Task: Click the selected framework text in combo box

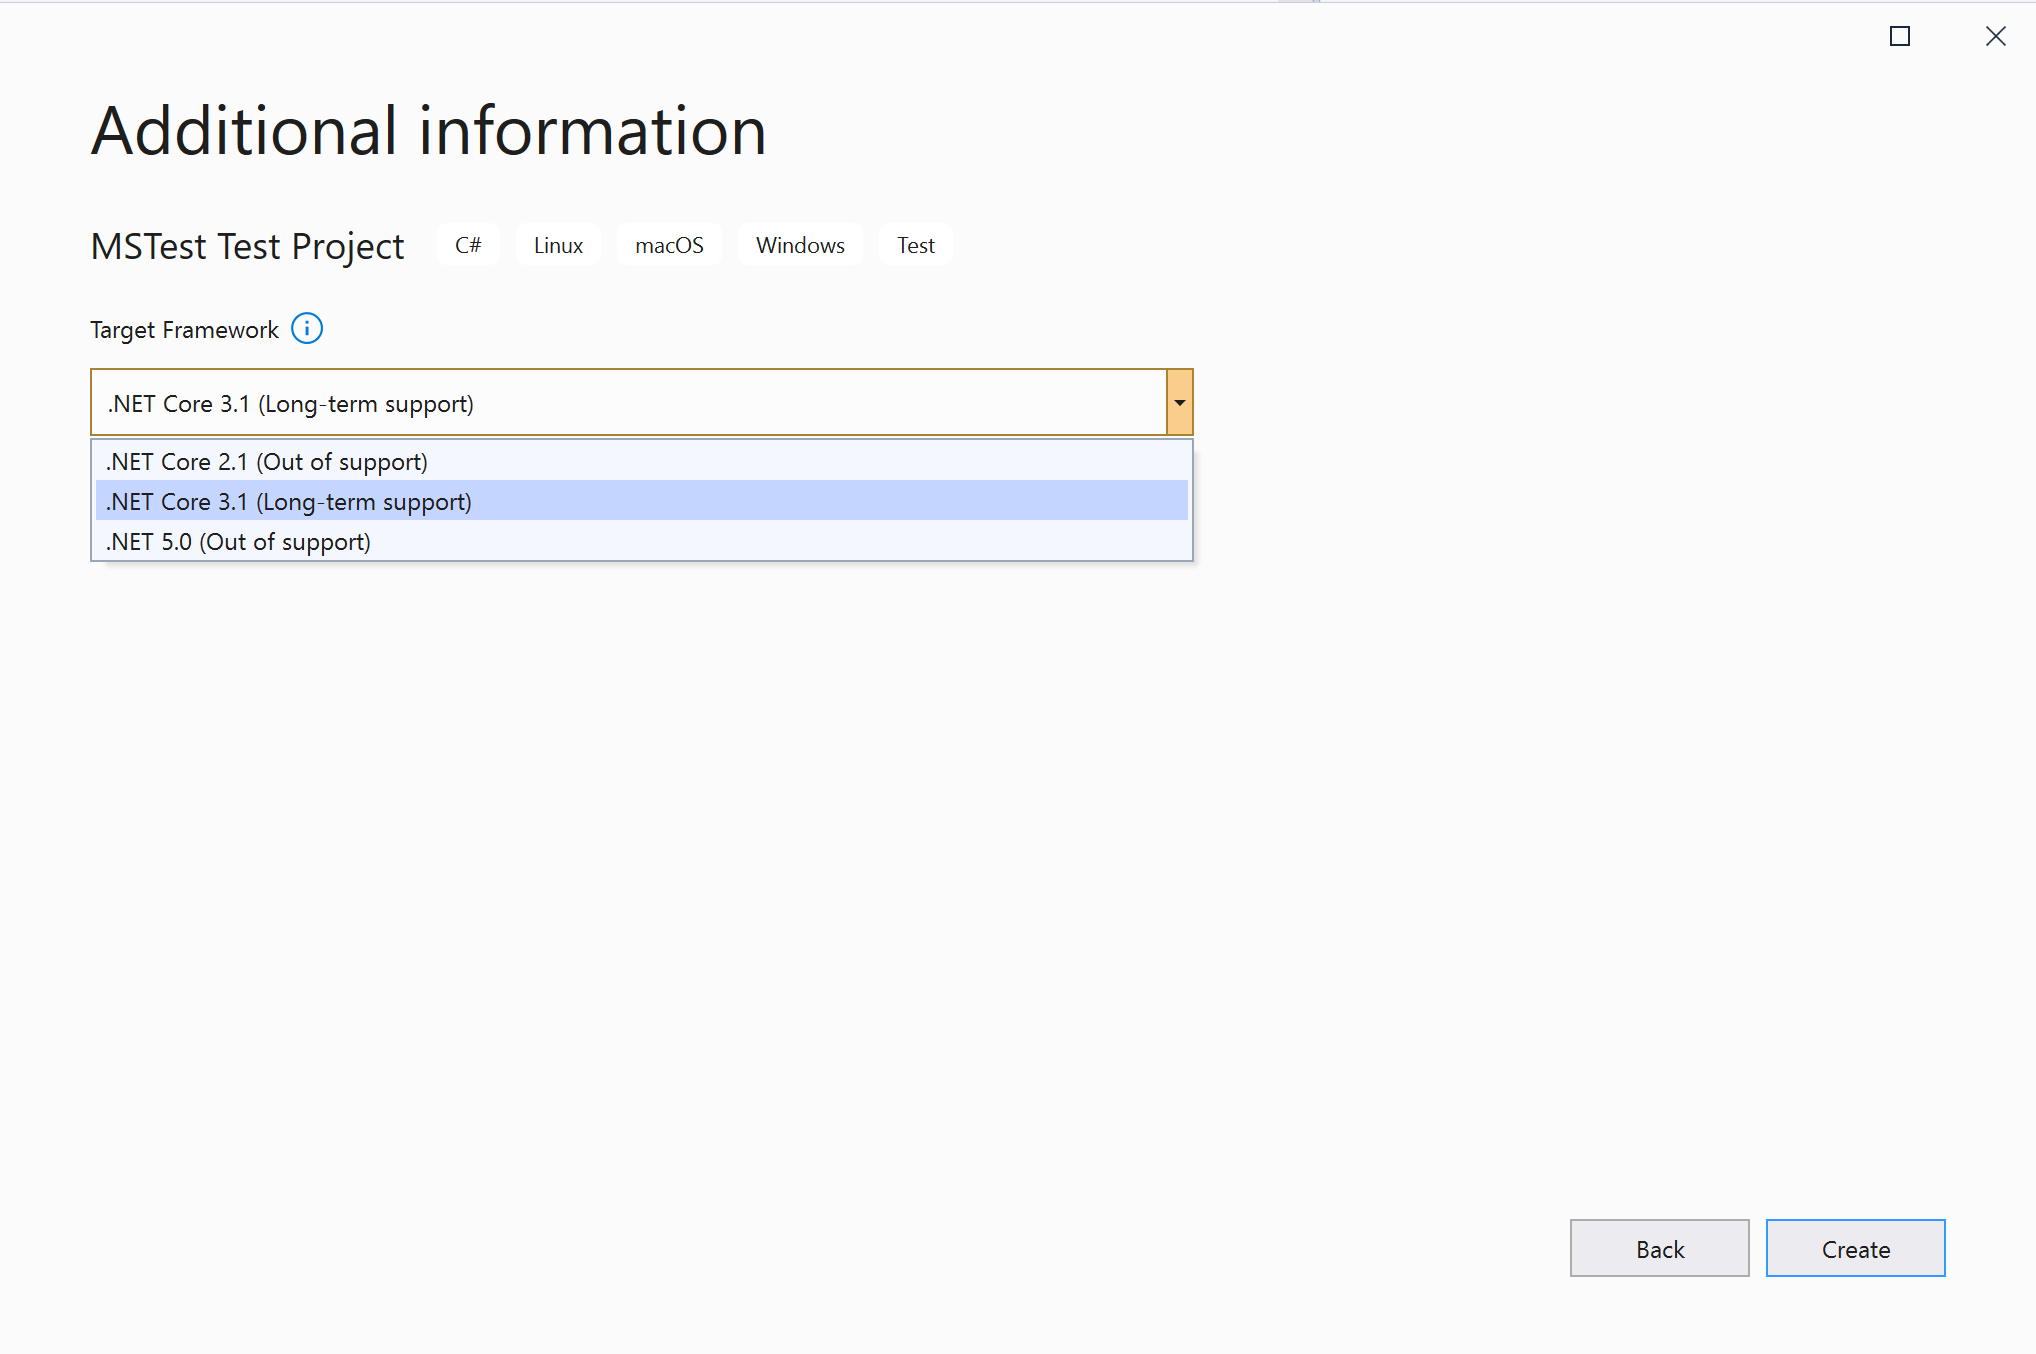Action: (x=290, y=404)
